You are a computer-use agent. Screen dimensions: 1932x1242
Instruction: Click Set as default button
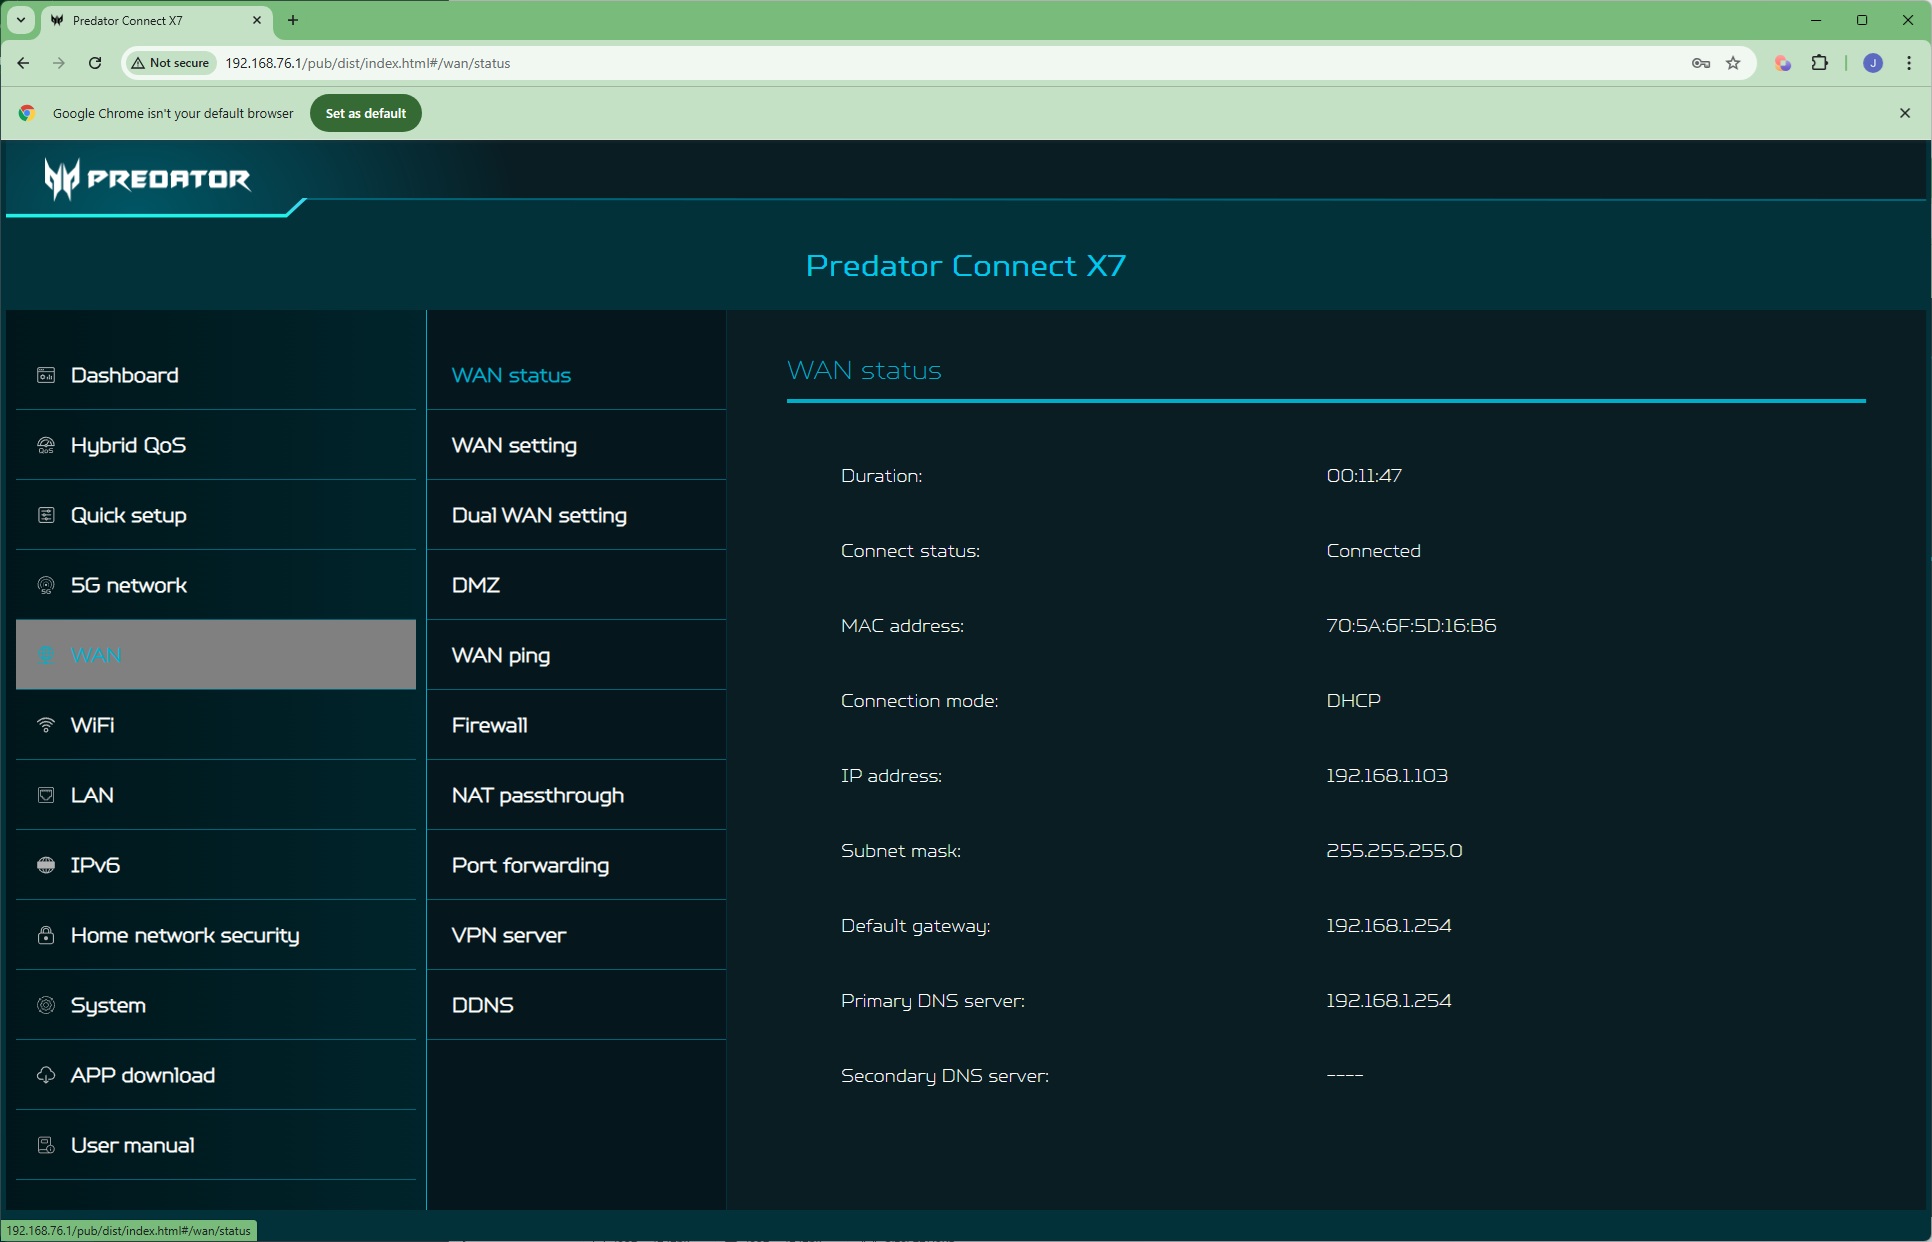(365, 113)
